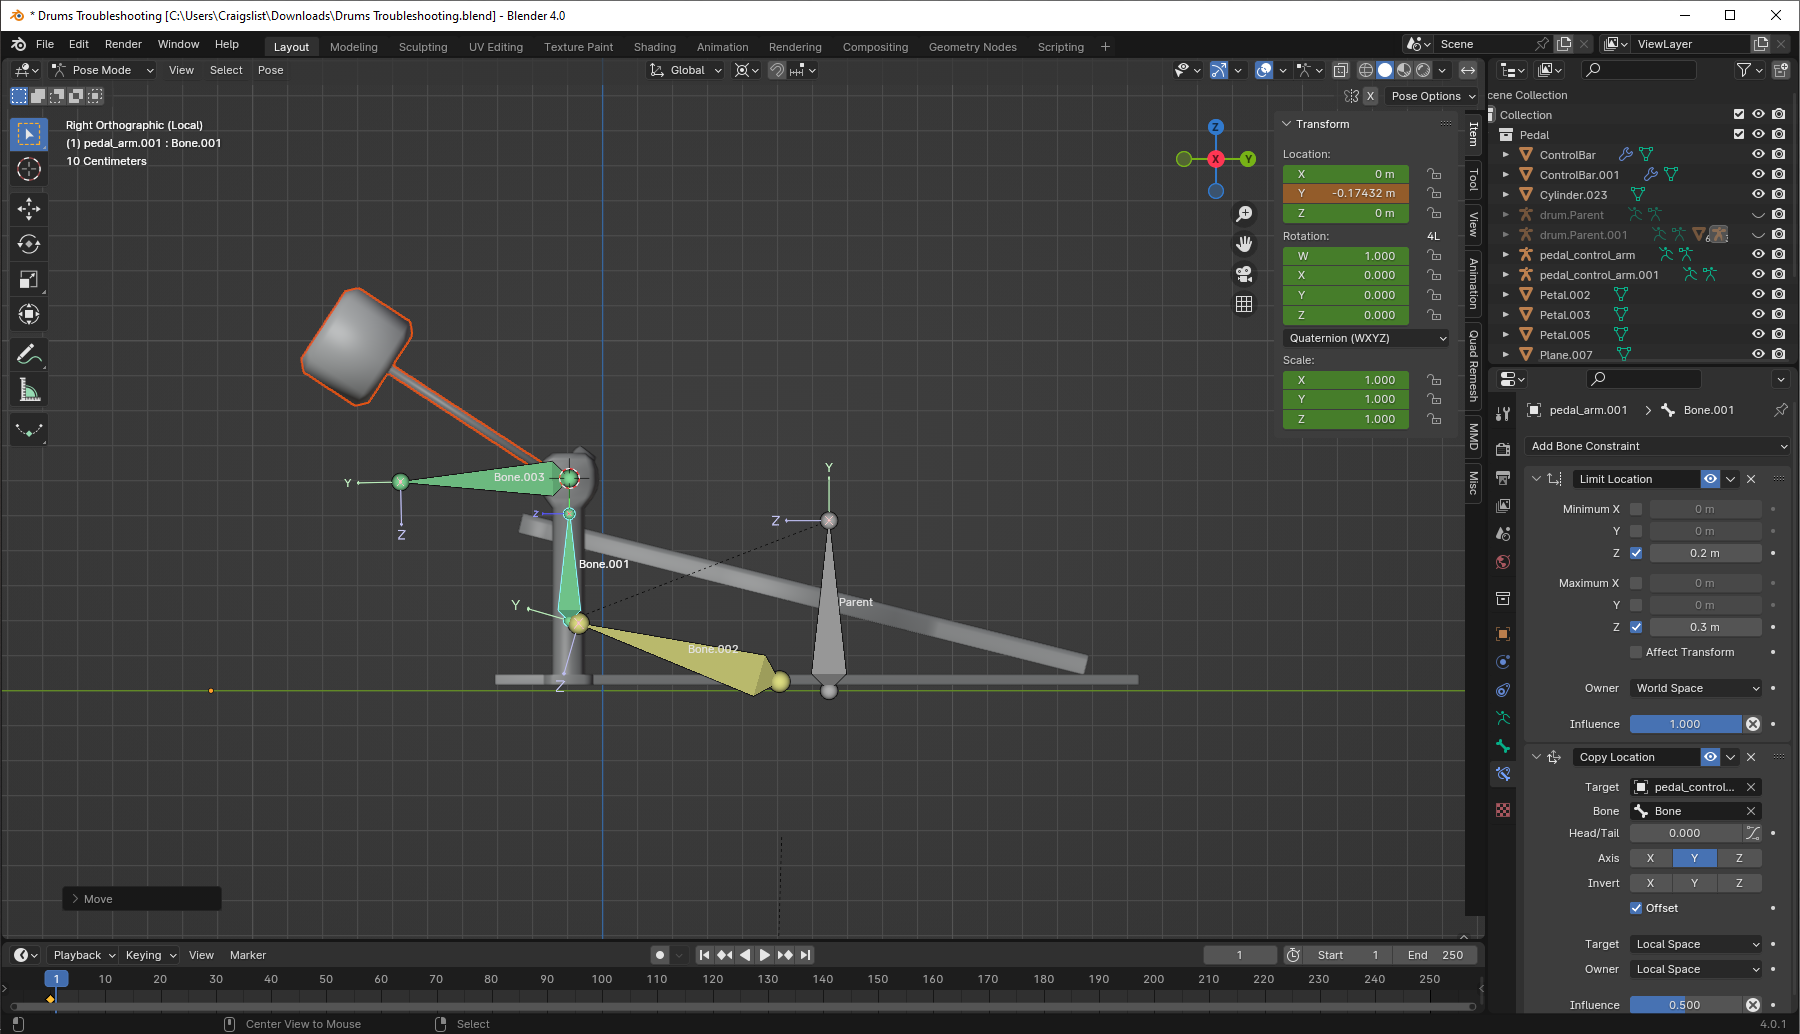Open the Render menu
Screen dimensions: 1800x1034
[x=123, y=44]
